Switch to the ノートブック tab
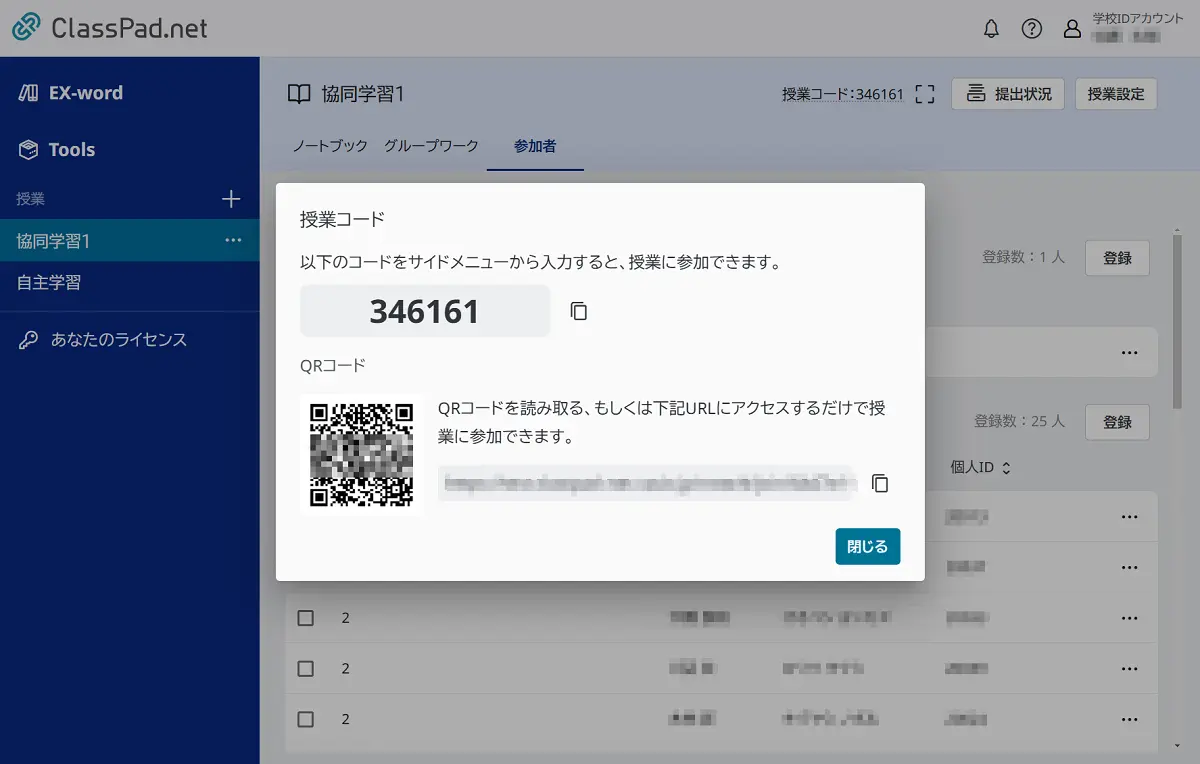The width and height of the screenshot is (1200, 764). click(328, 144)
